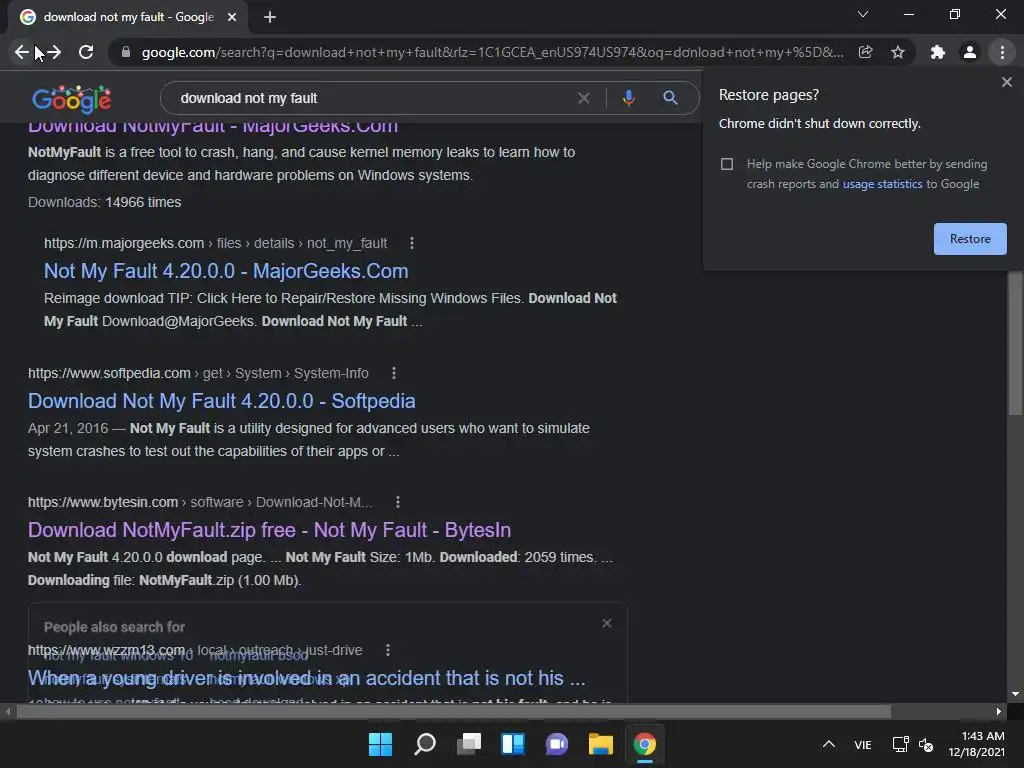Click the 'https://www.bytesin.com' breadcrumb text
The width and height of the screenshot is (1024, 768).
coord(103,502)
